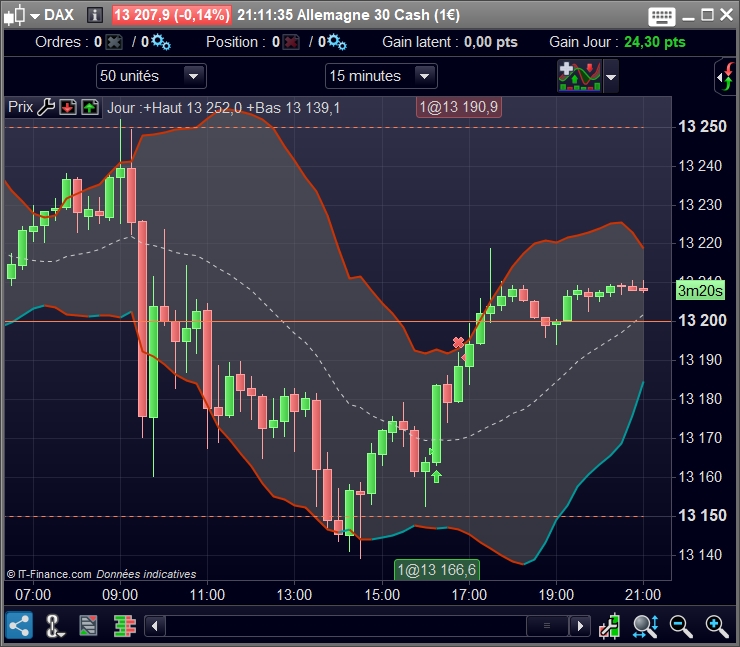Click the Gain Jour 24,30 pts value
The image size is (740, 647).
pos(655,42)
